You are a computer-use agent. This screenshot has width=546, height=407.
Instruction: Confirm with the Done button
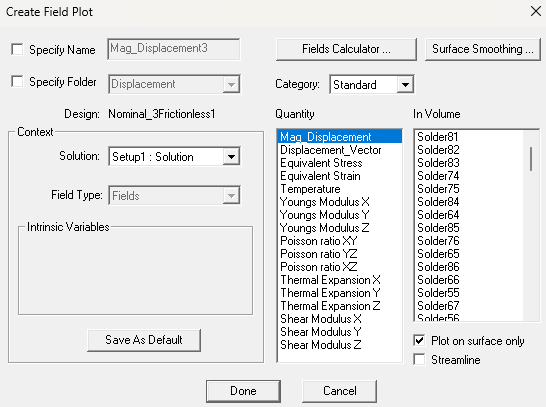click(243, 391)
